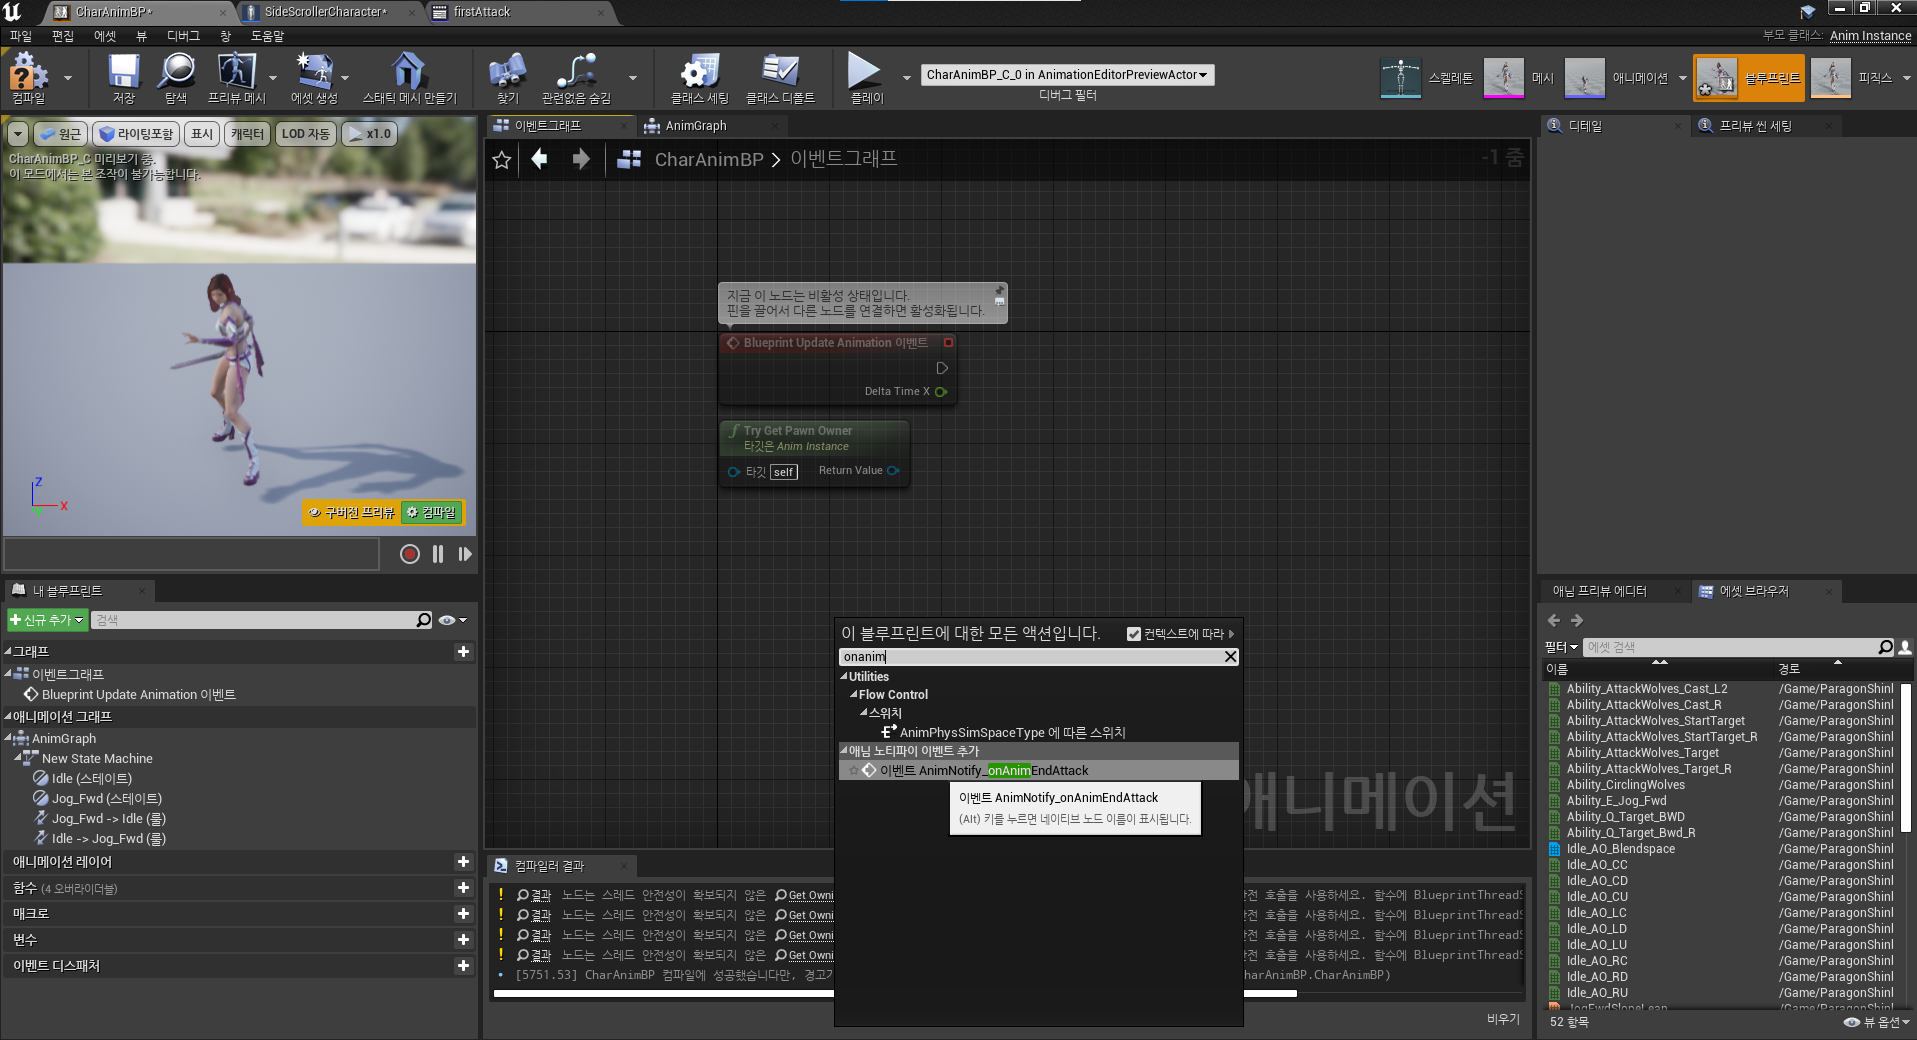This screenshot has height=1040, width=1917.
Task: Open the Add New (신규 추가) dropdown
Action: pos(47,620)
